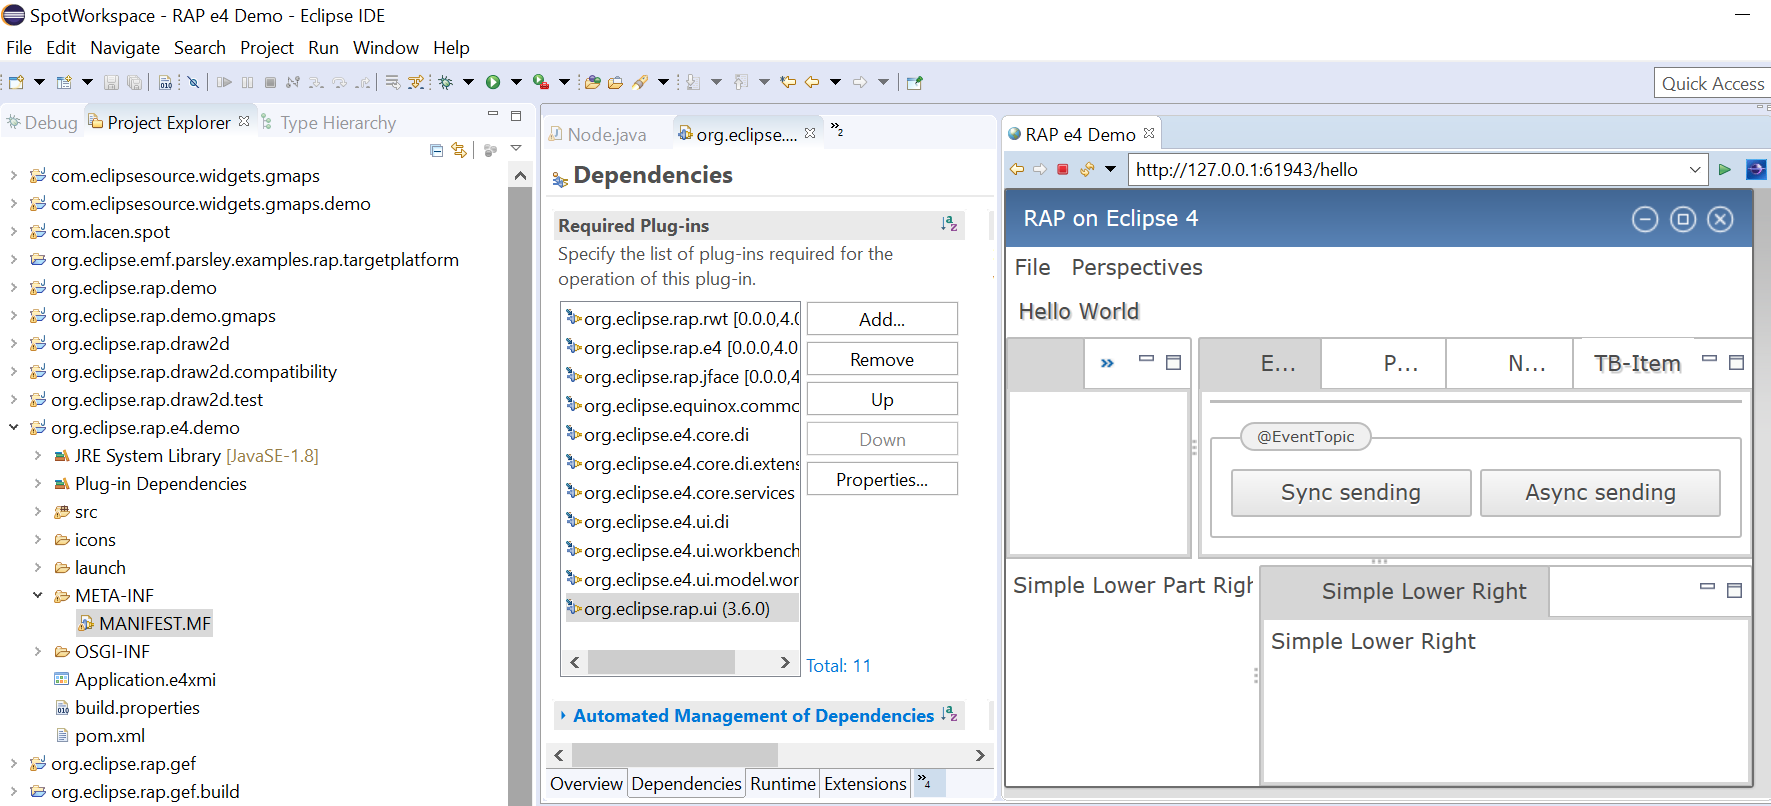The image size is (1771, 806).
Task: Click the Properties... button
Action: tap(882, 479)
